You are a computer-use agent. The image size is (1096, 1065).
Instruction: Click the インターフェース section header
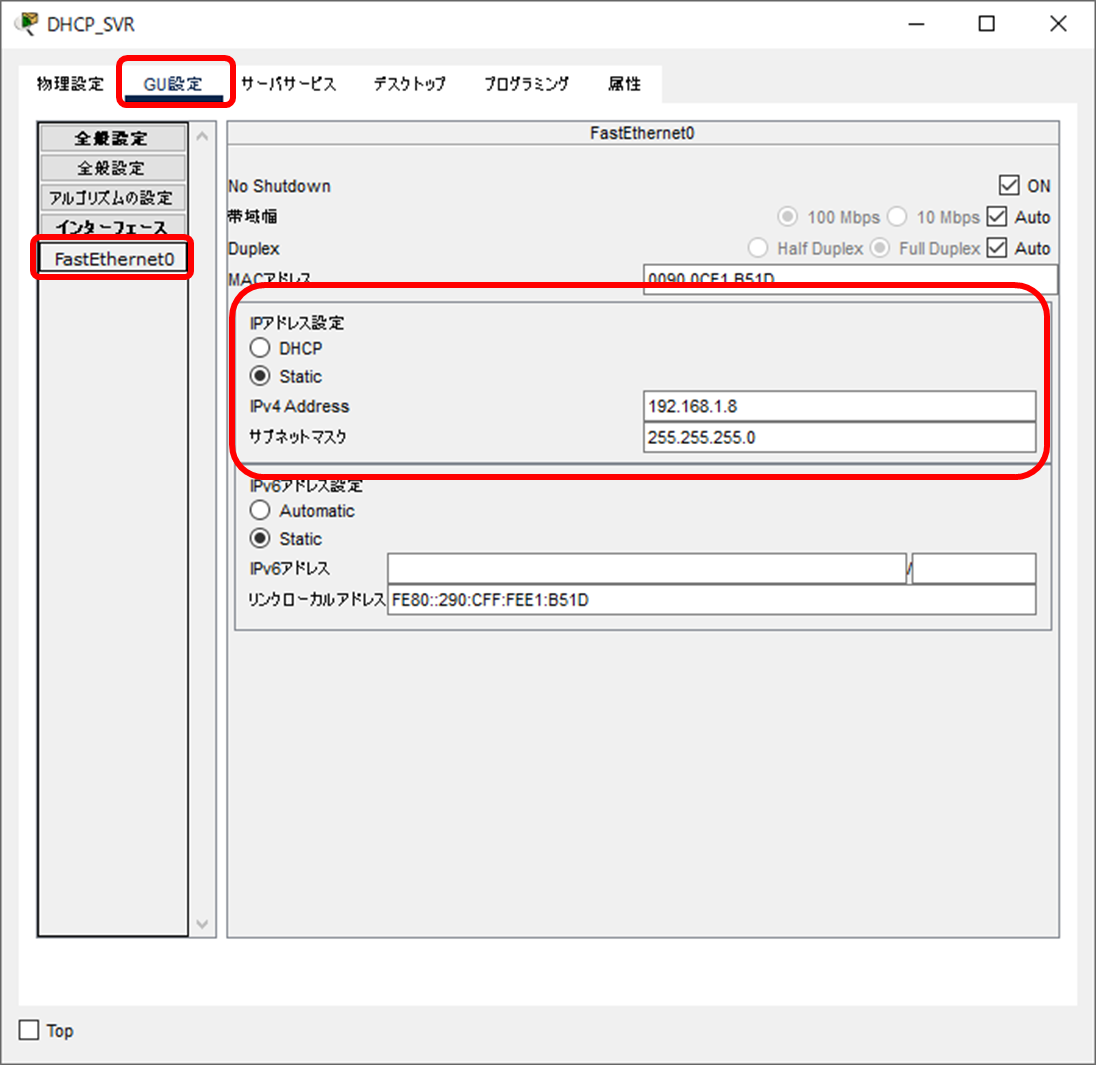click(113, 226)
